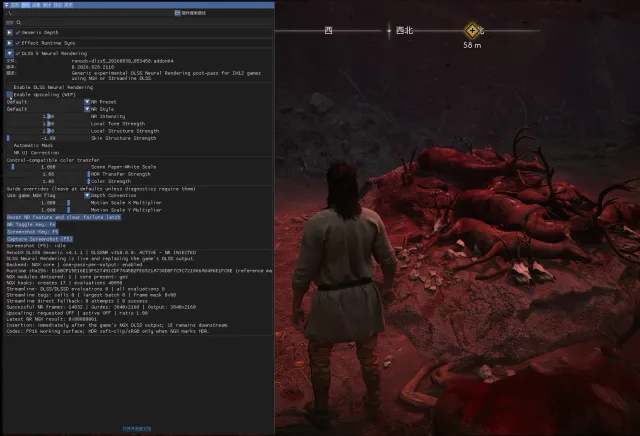Screen dimensions: 640x436
Task: Tick the NR UI Correction checkbox
Action: click(9, 153)
